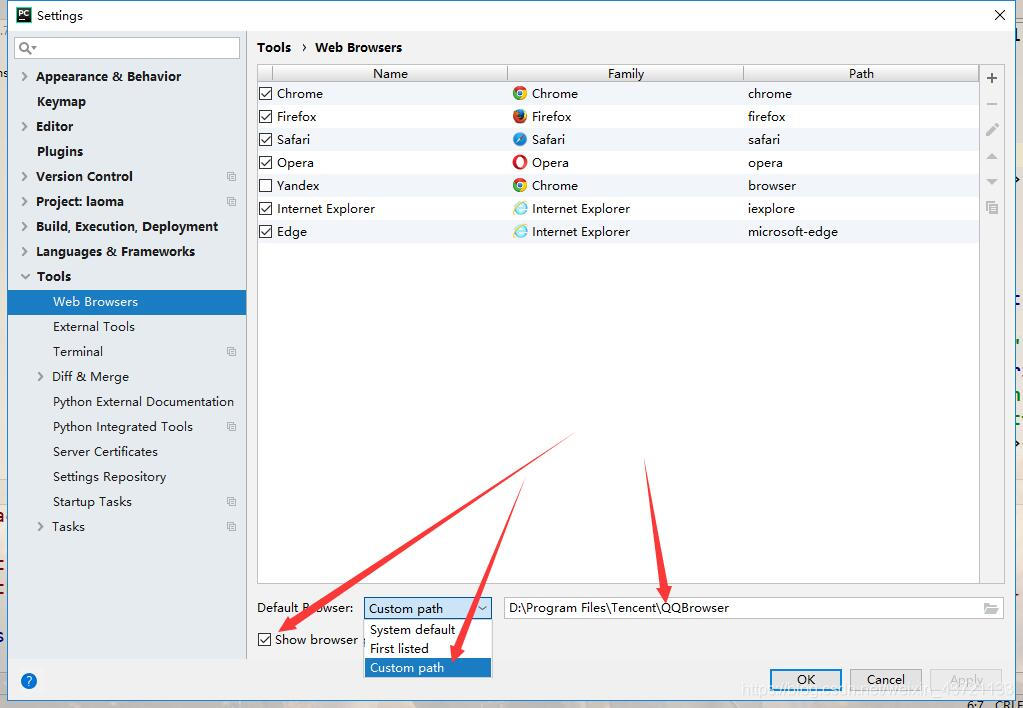
Task: Click the Apply button
Action: coord(966,679)
